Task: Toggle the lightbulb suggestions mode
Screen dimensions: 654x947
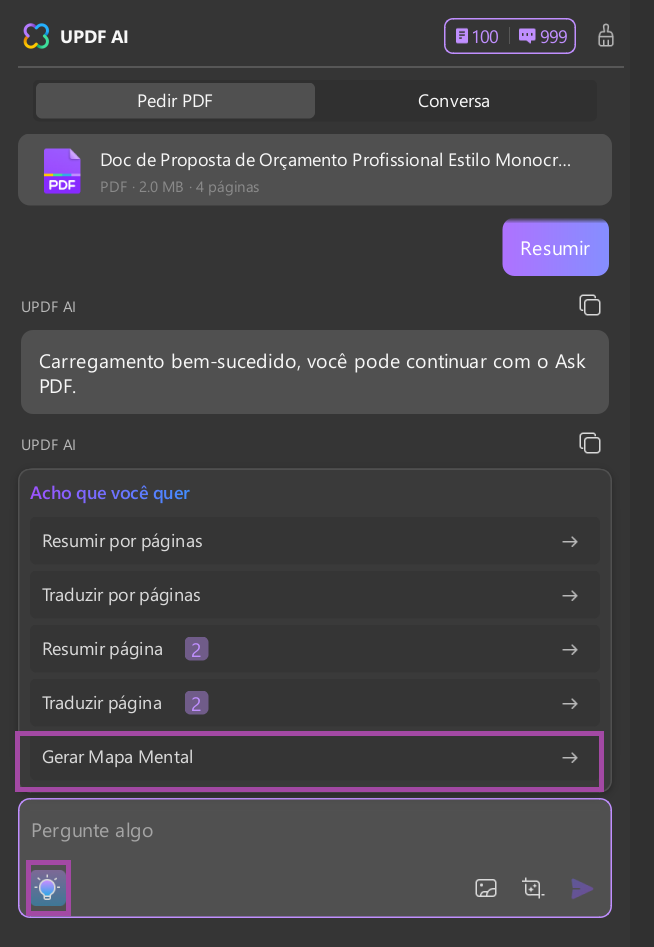Action: (46, 887)
